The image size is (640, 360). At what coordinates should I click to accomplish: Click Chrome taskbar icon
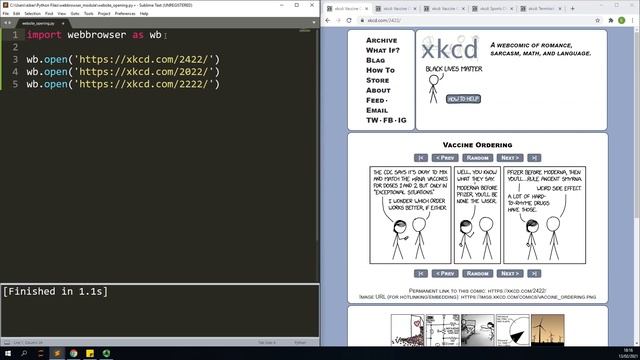73,353
